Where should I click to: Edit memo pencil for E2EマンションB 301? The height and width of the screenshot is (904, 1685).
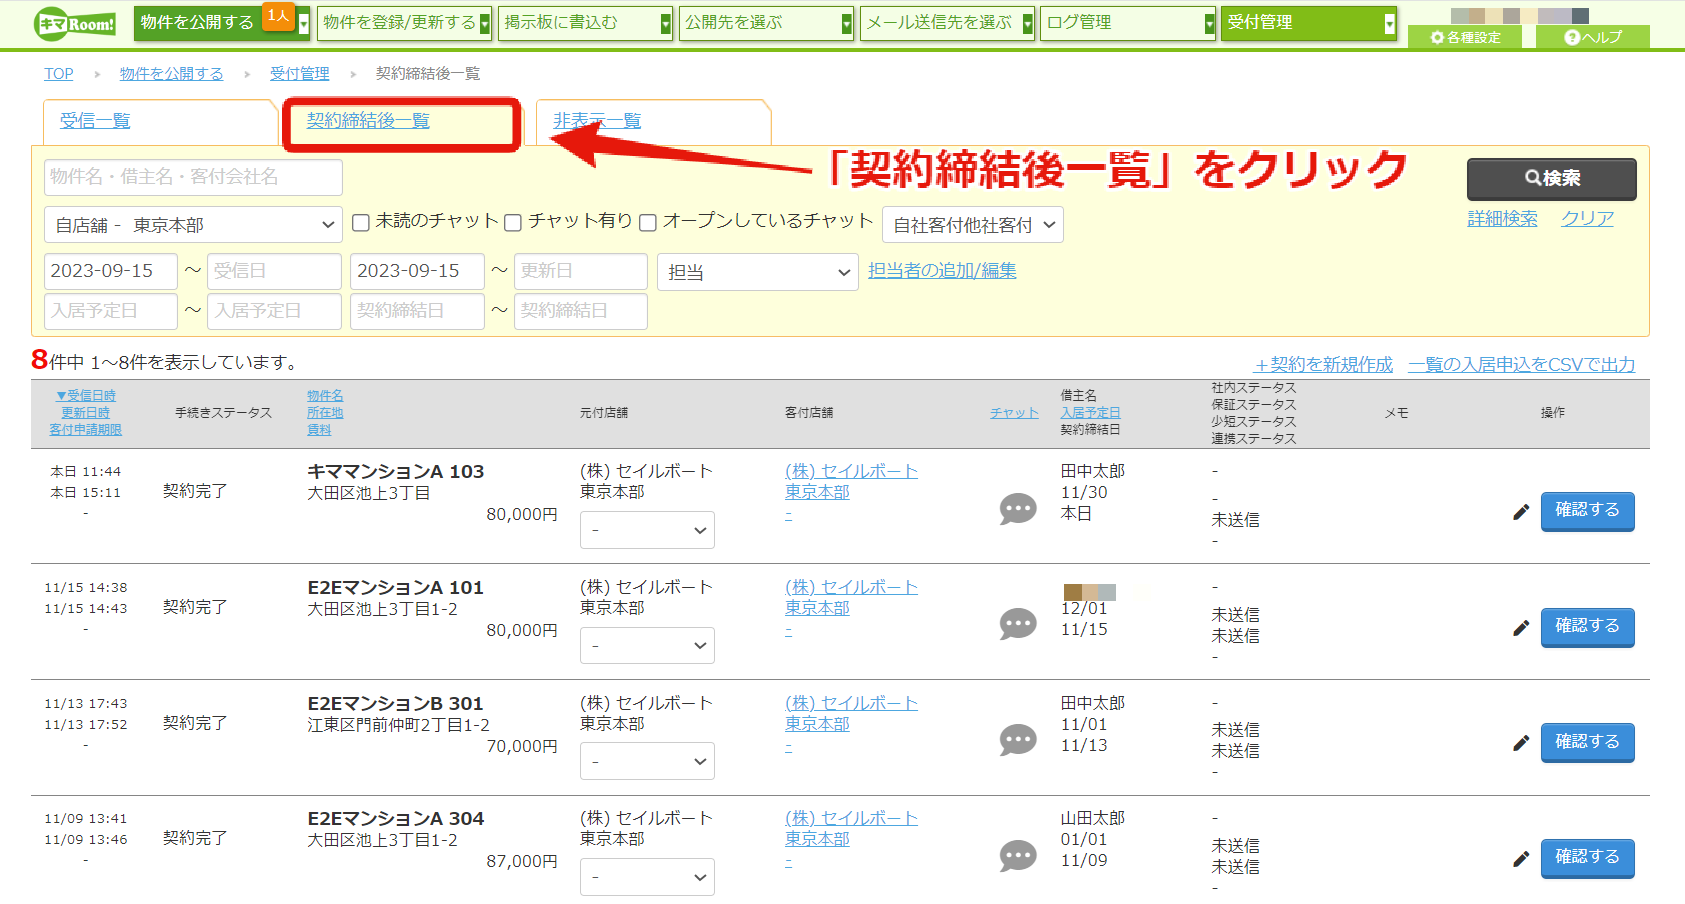point(1521,743)
